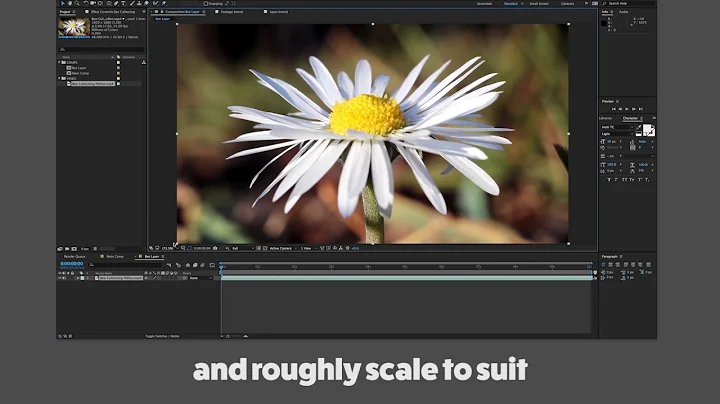
Task: Open the Footage (none) tab
Action: tap(232, 11)
